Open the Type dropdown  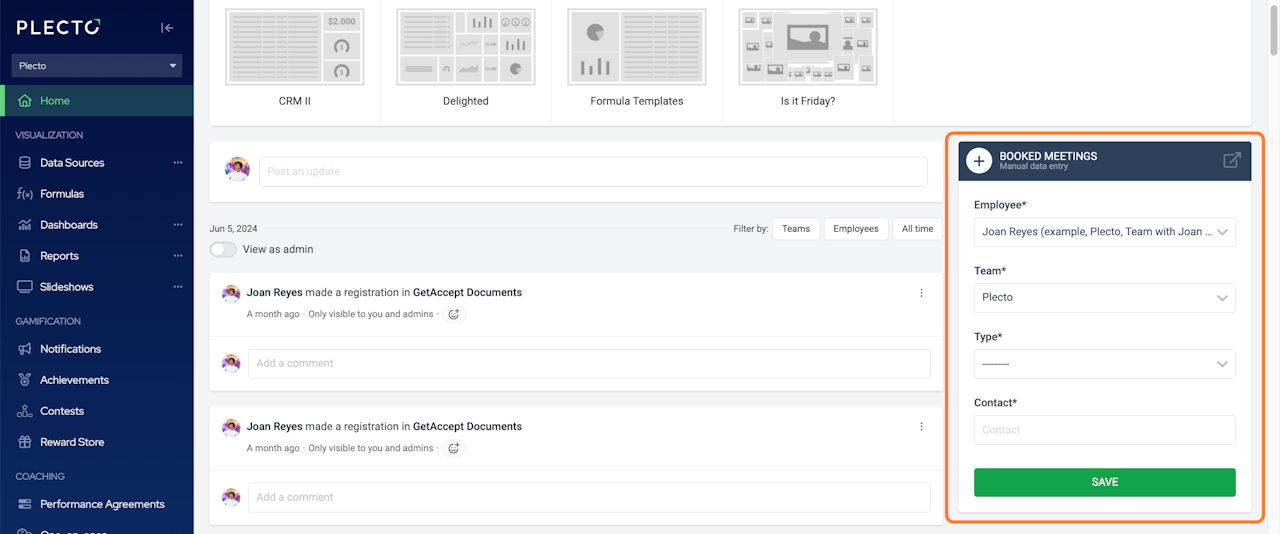pos(1105,364)
